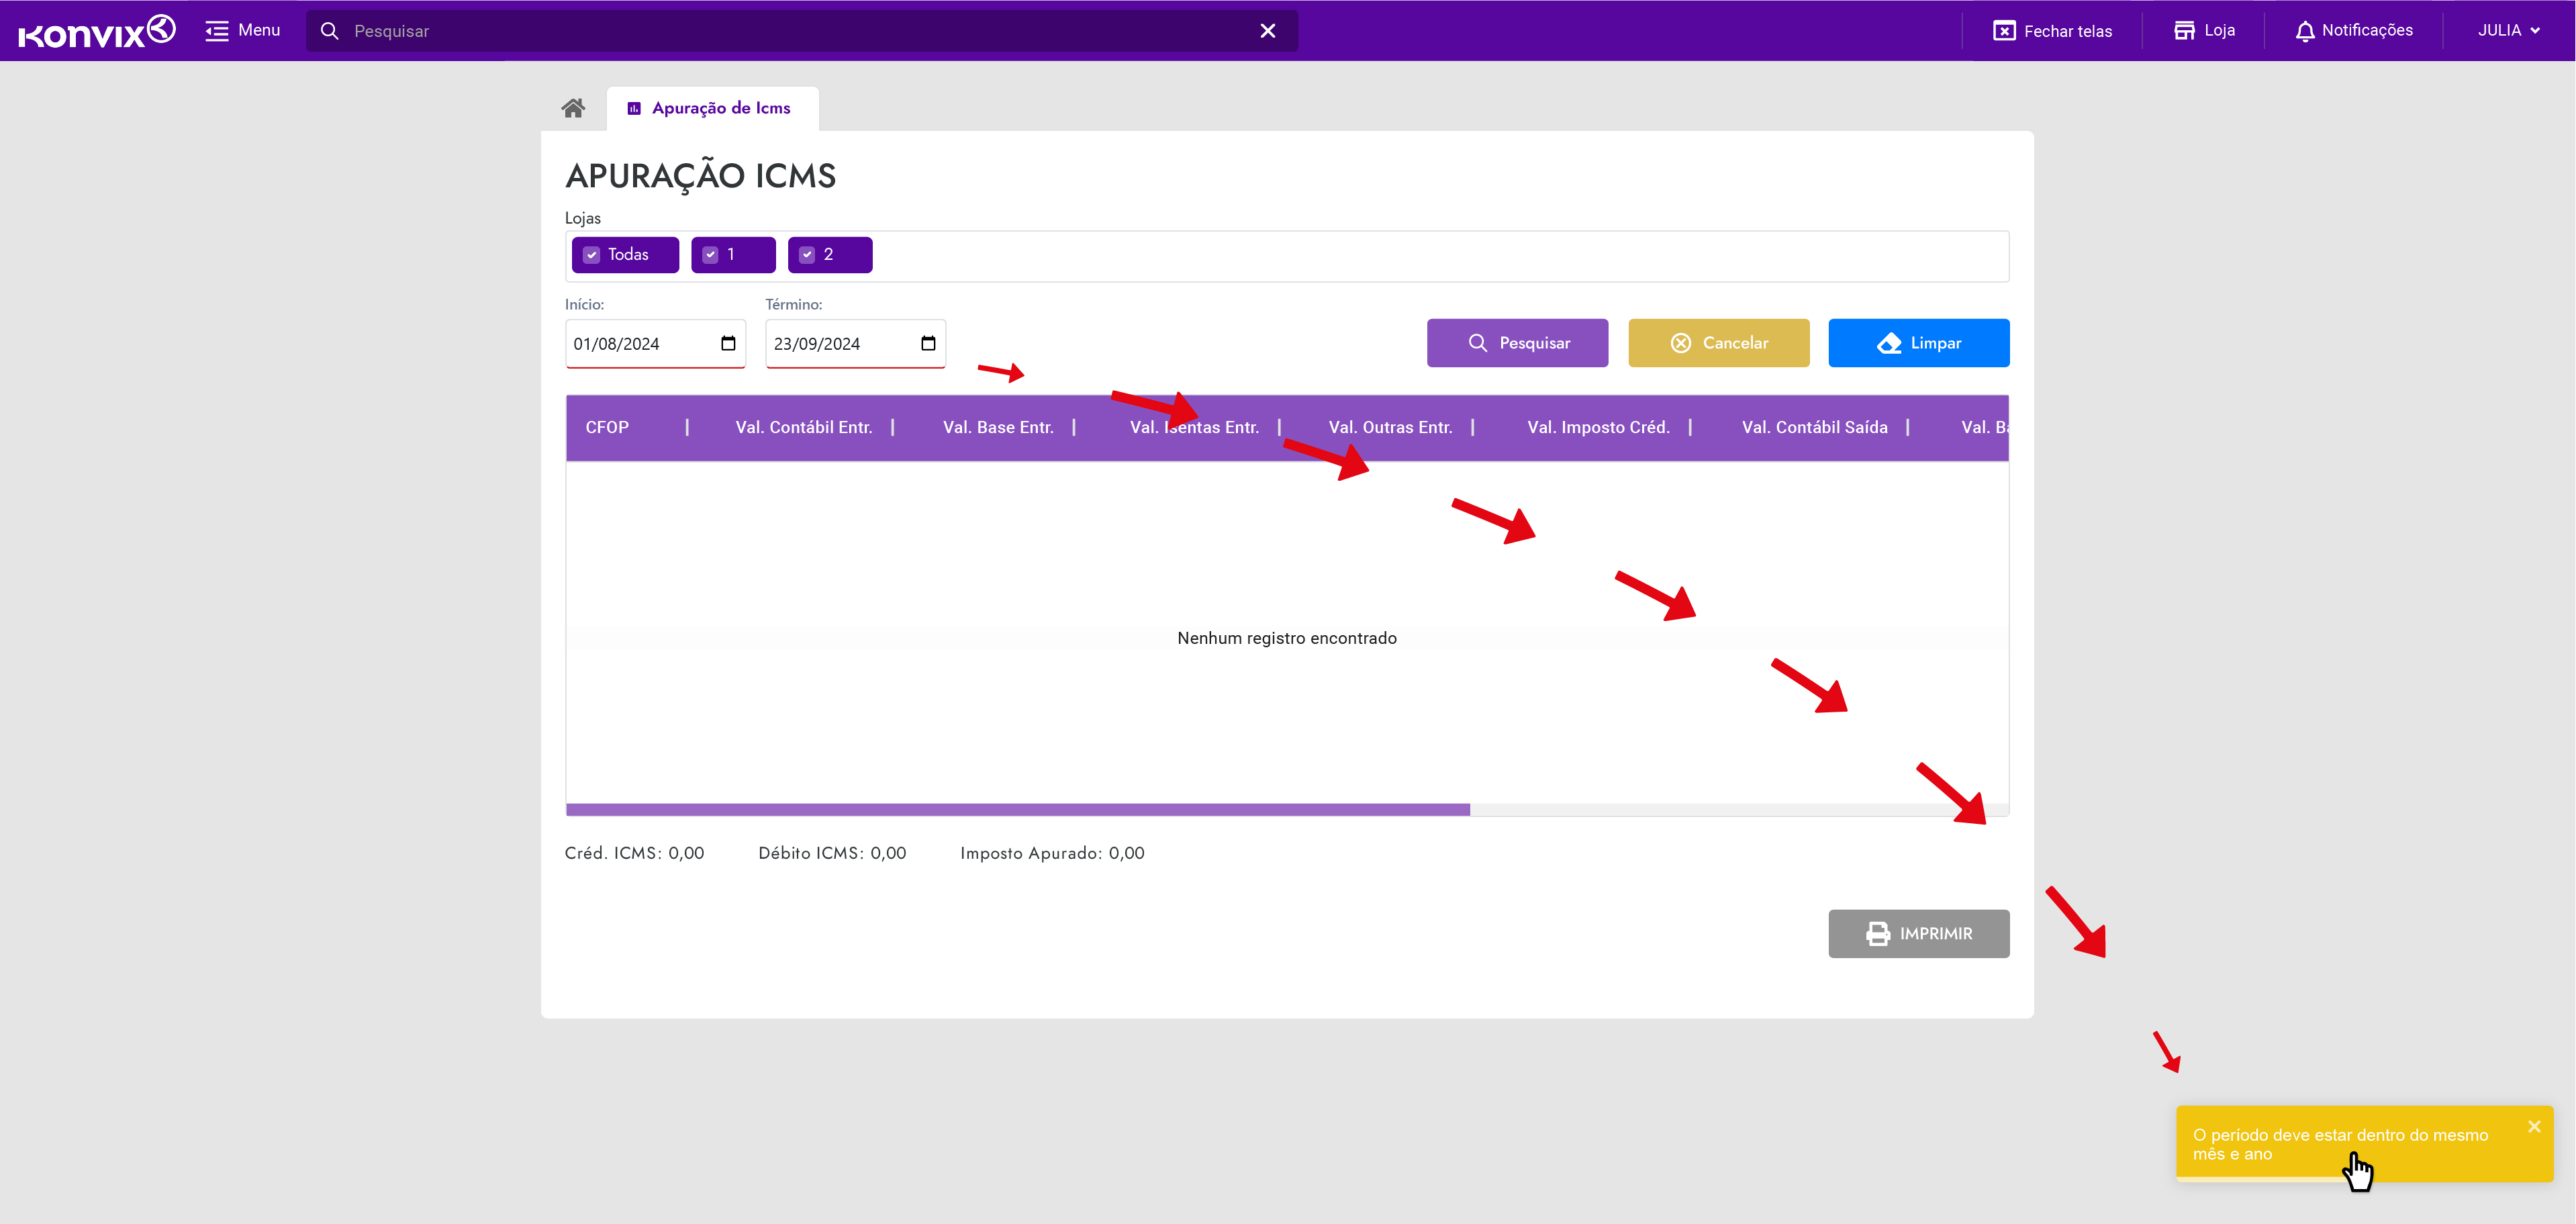Viewport: 2576px width, 1224px height.
Task: Click the home icon tab
Action: 573,108
